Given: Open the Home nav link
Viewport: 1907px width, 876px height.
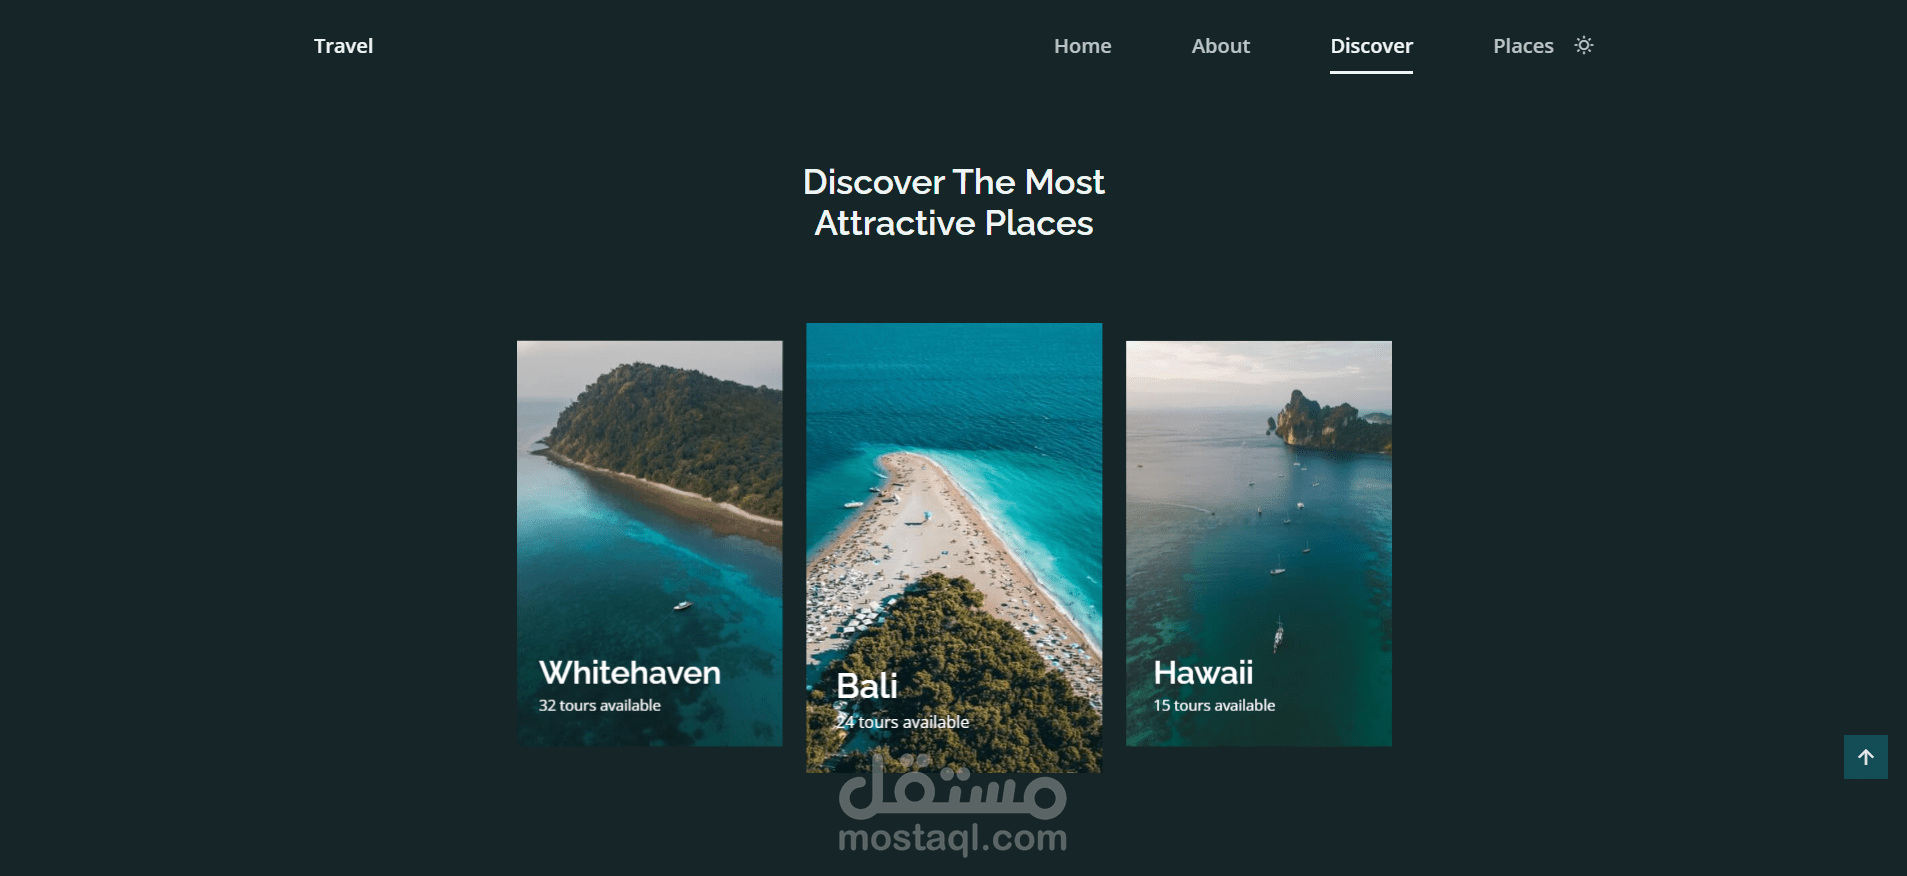Looking at the screenshot, I should 1082,46.
